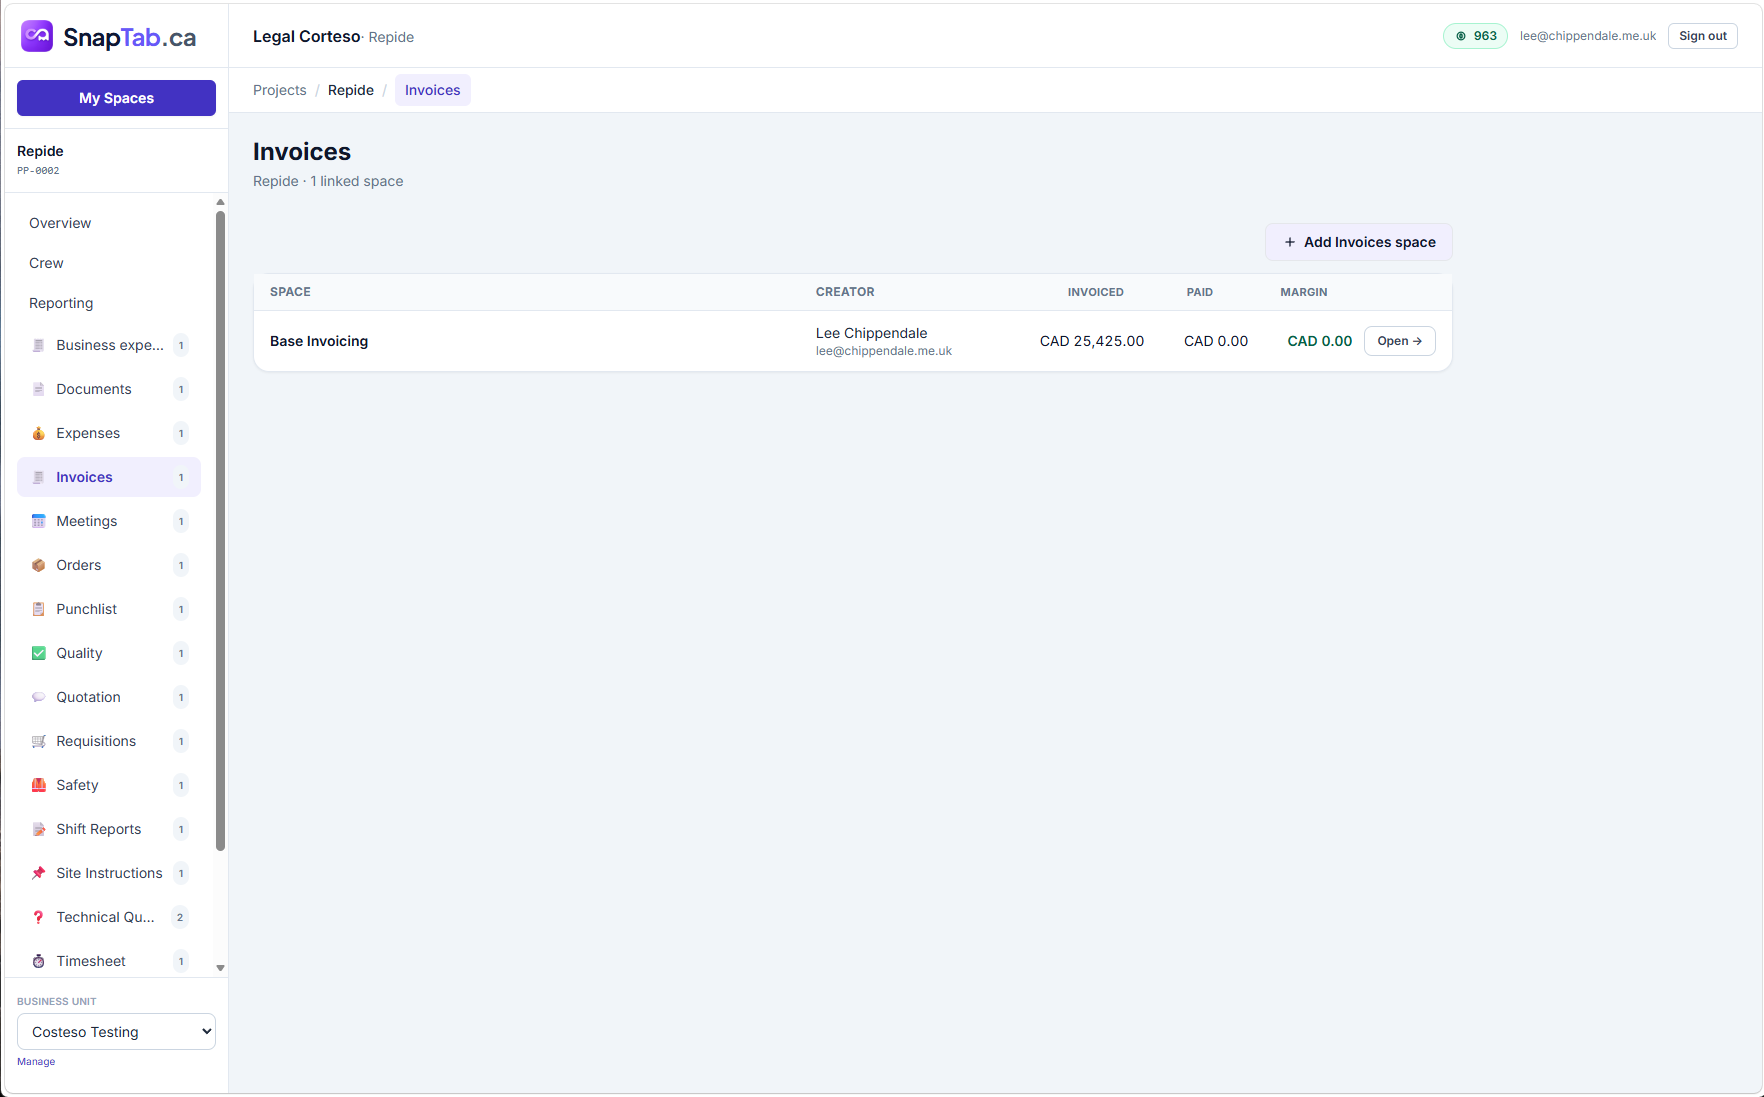Click the Add Invoices space button
1764x1097 pixels.
1359,242
